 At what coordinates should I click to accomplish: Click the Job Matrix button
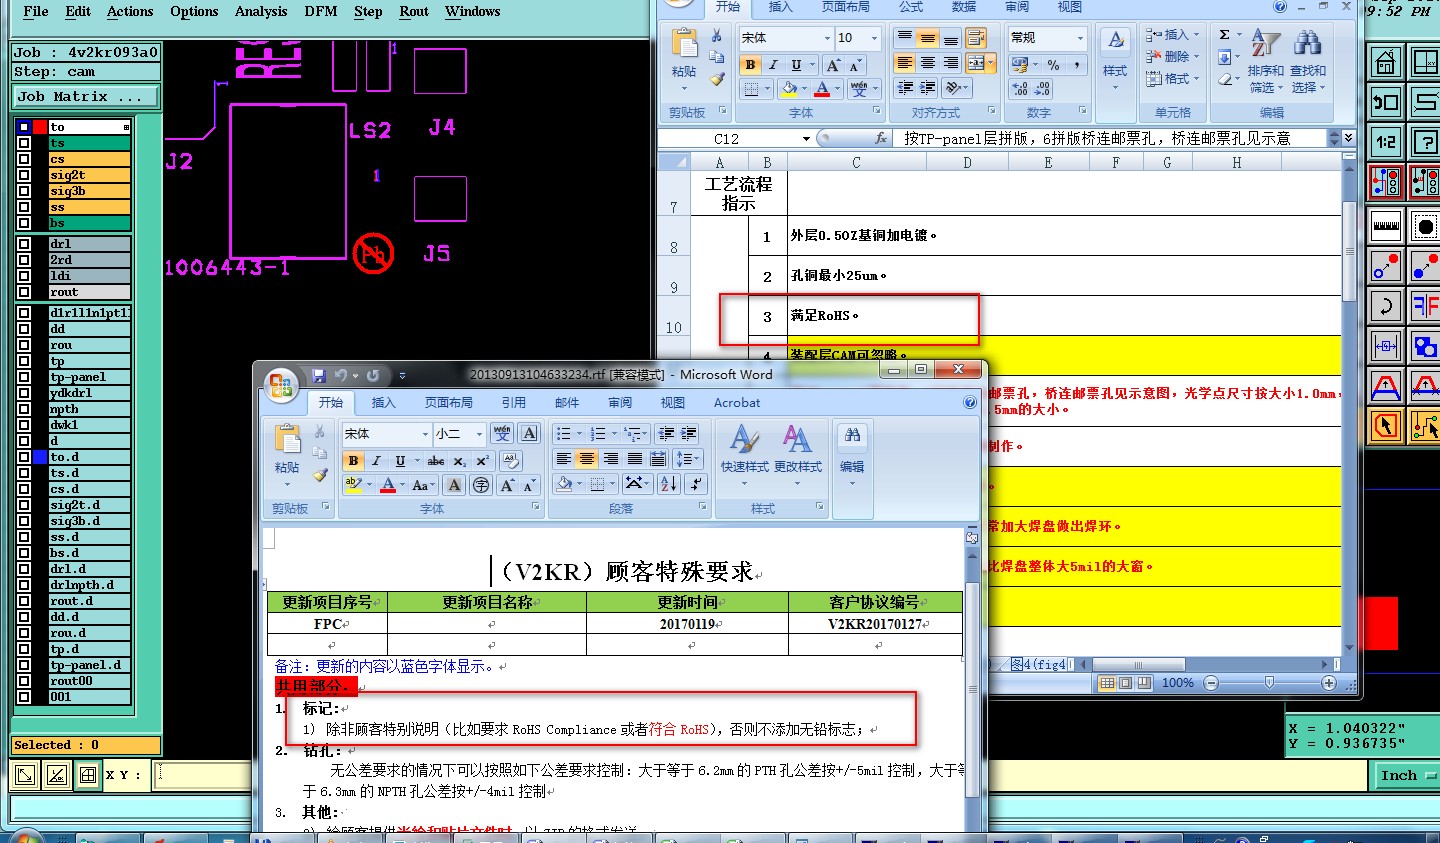coord(85,96)
